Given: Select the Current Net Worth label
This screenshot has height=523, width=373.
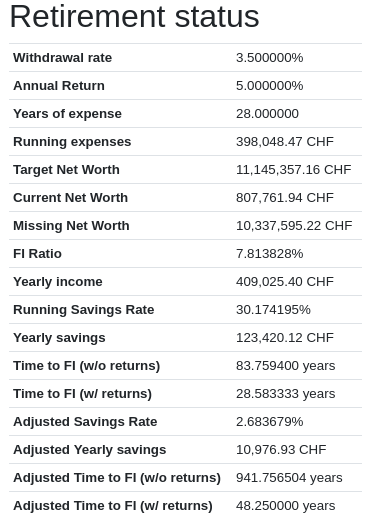Looking at the screenshot, I should (70, 198).
